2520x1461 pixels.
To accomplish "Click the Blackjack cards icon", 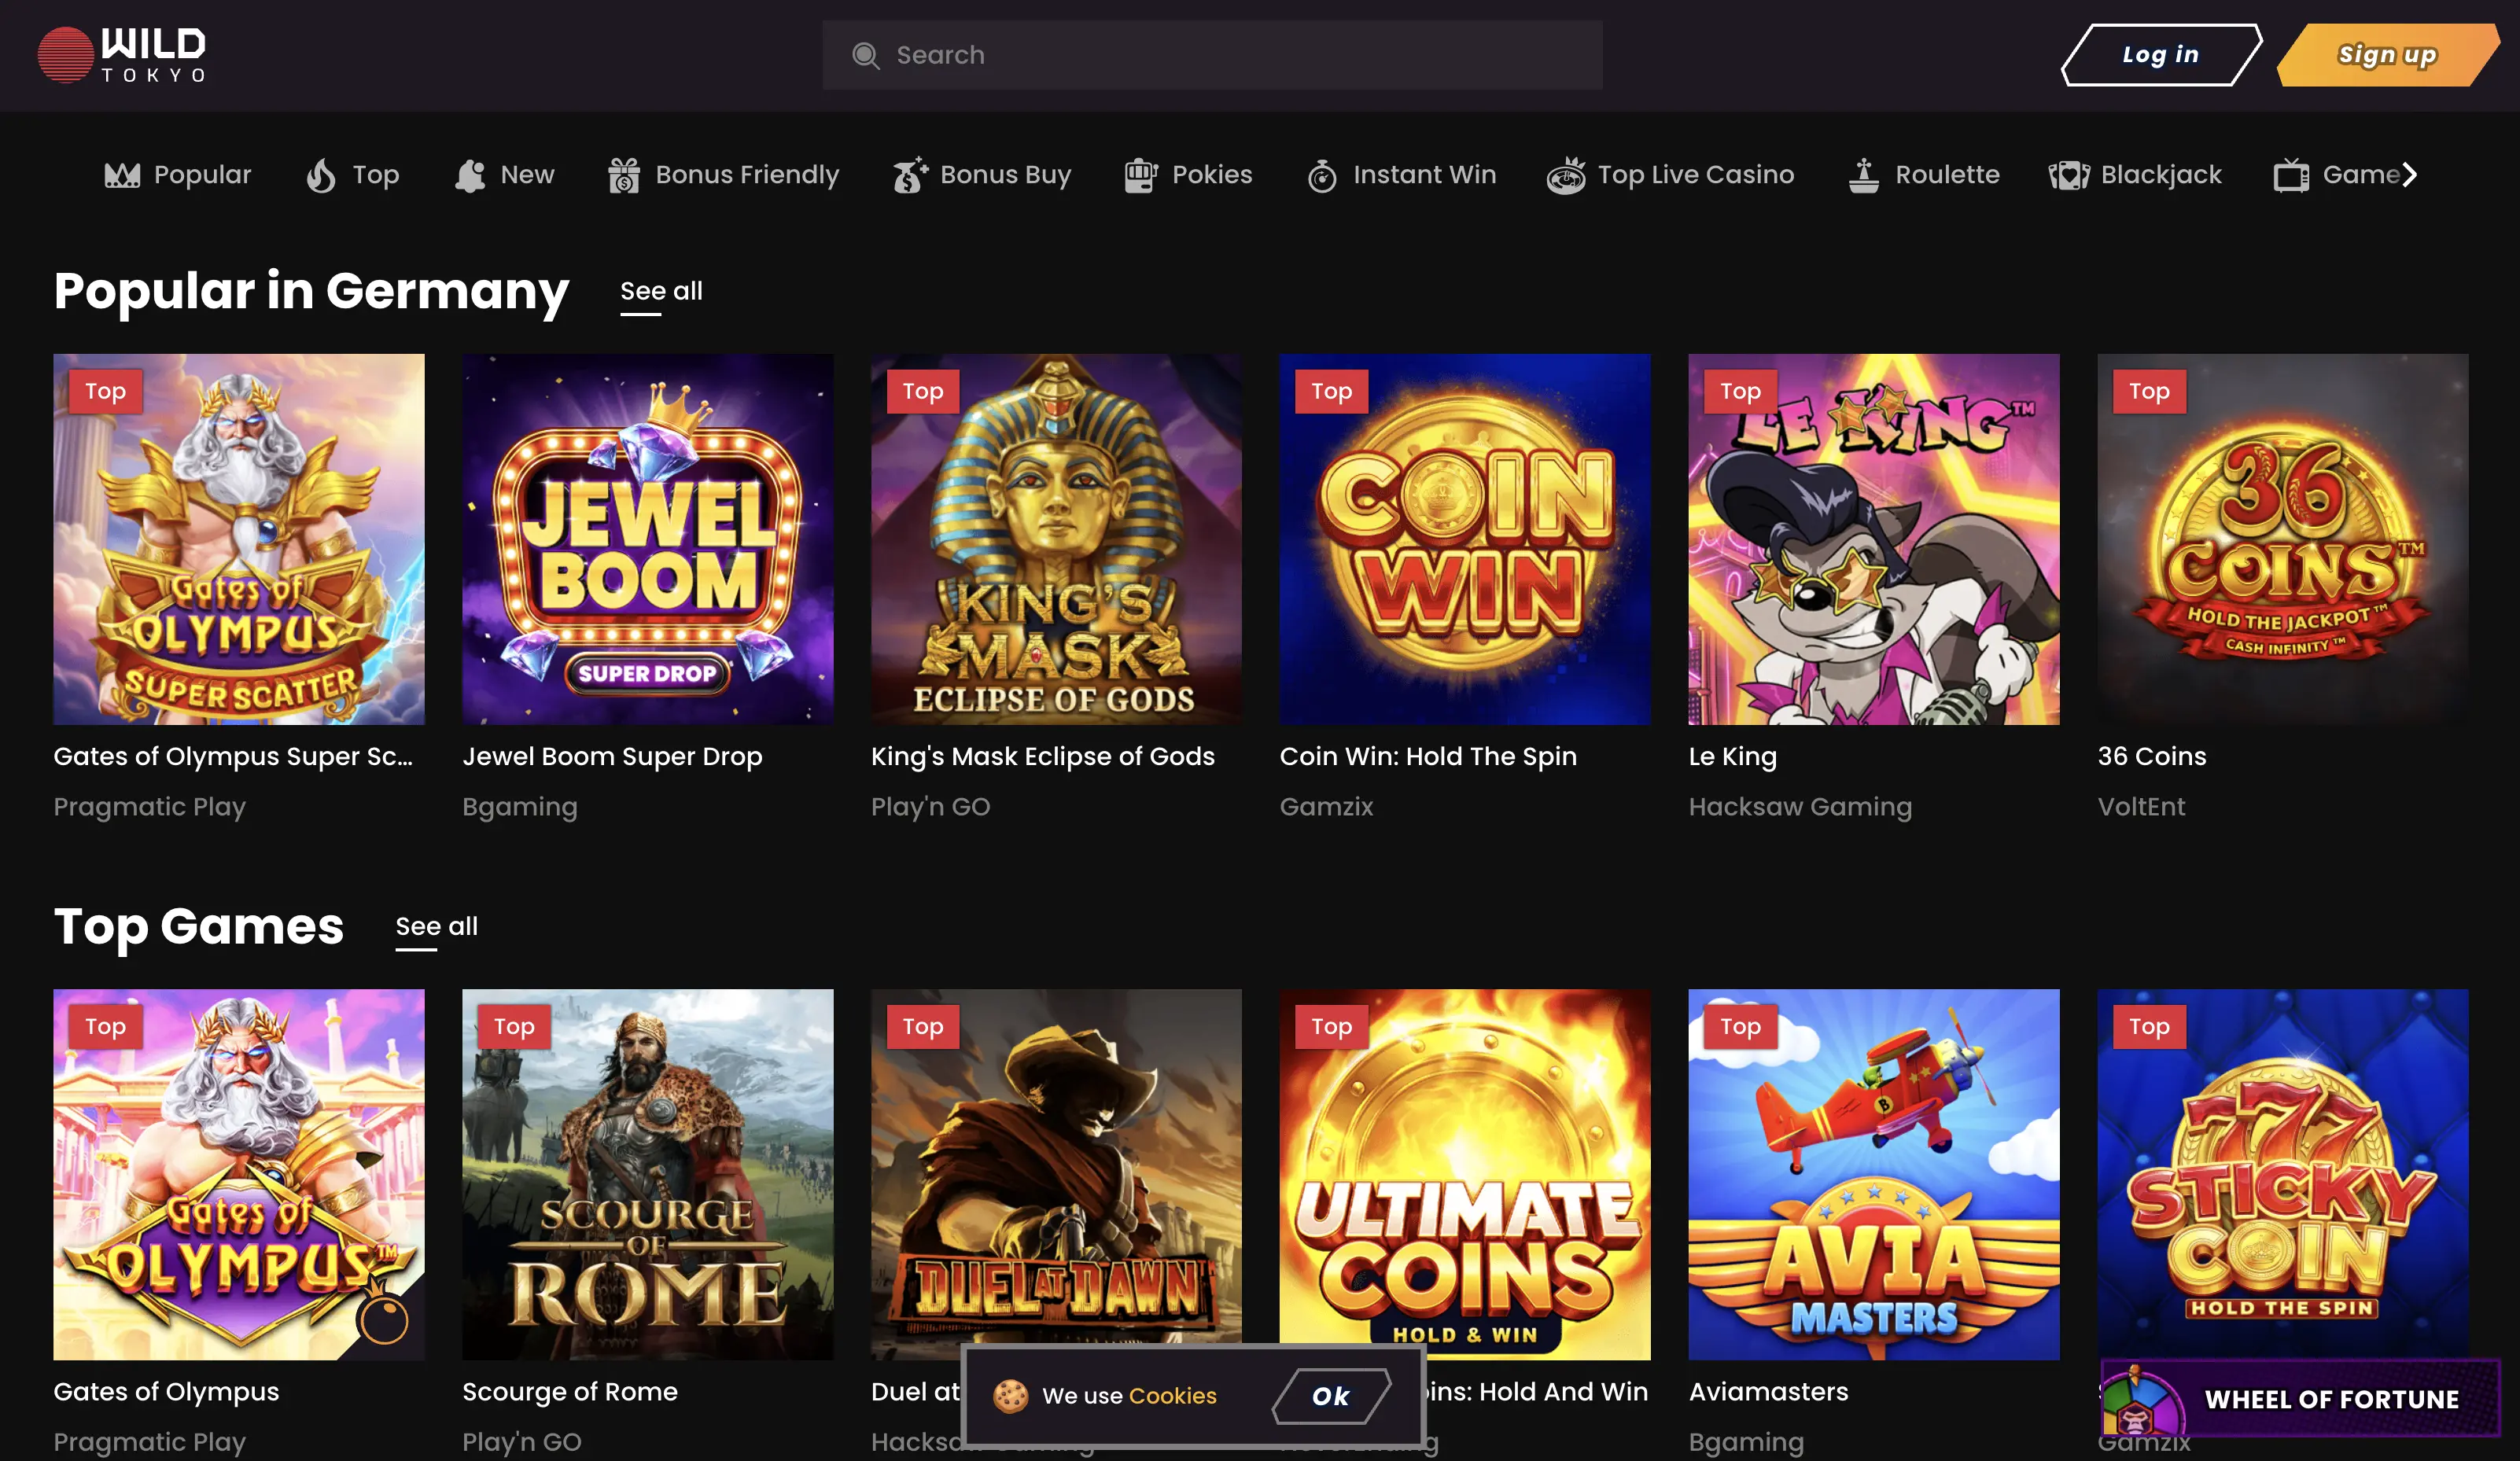I will tap(2069, 175).
